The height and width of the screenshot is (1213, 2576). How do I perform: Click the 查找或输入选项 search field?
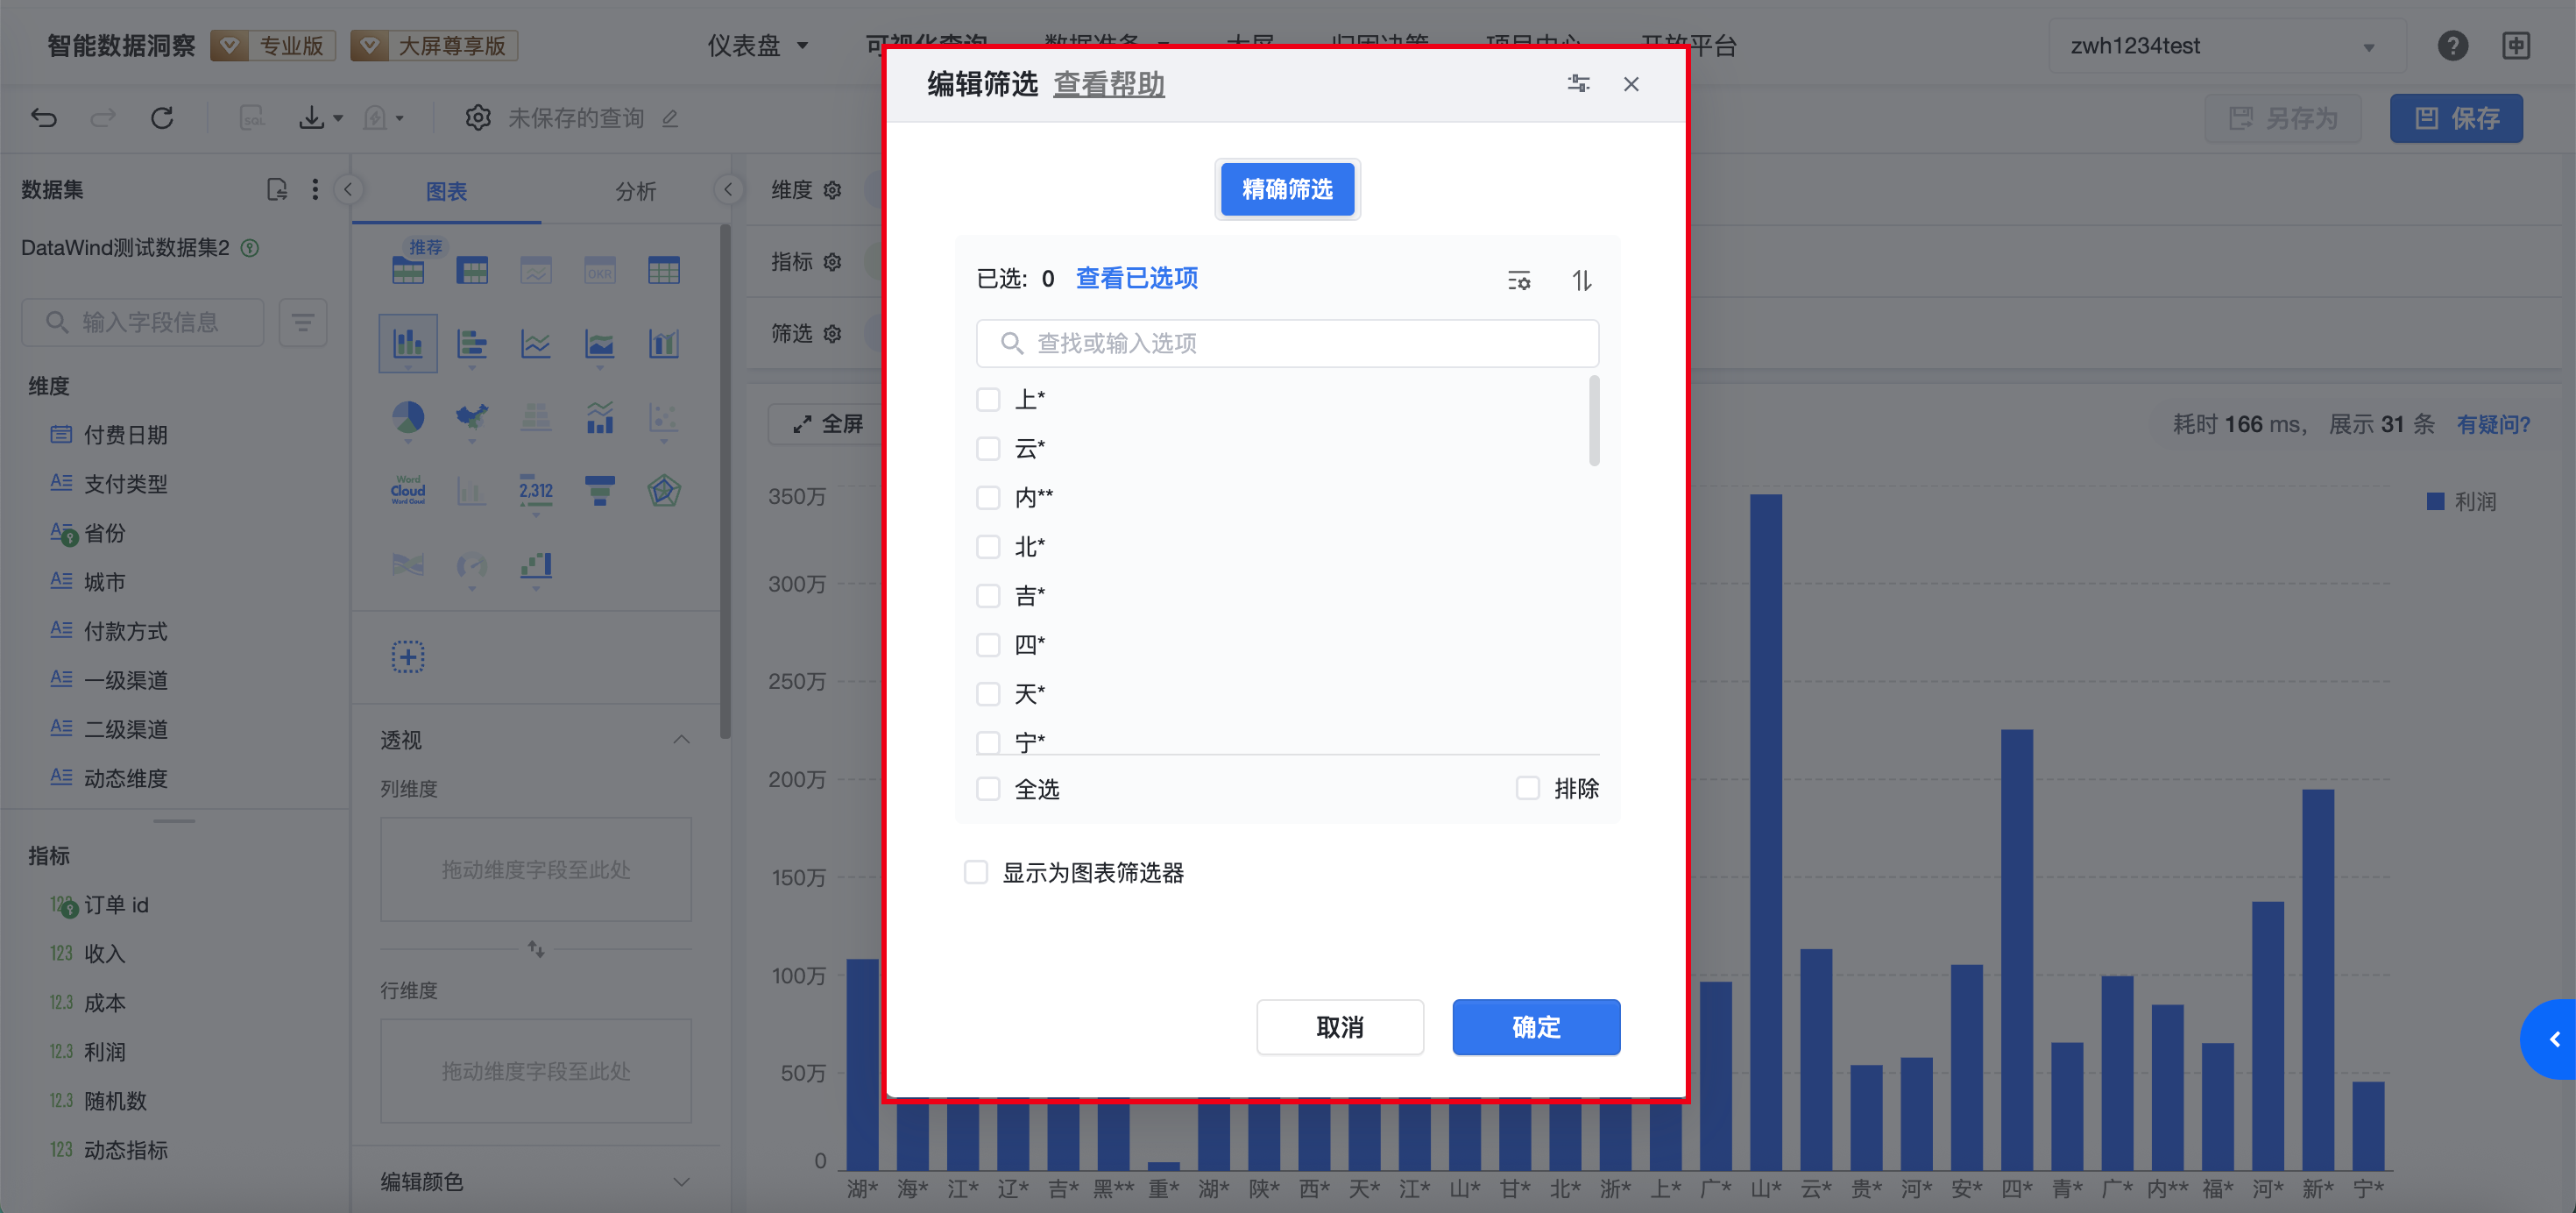tap(1287, 343)
